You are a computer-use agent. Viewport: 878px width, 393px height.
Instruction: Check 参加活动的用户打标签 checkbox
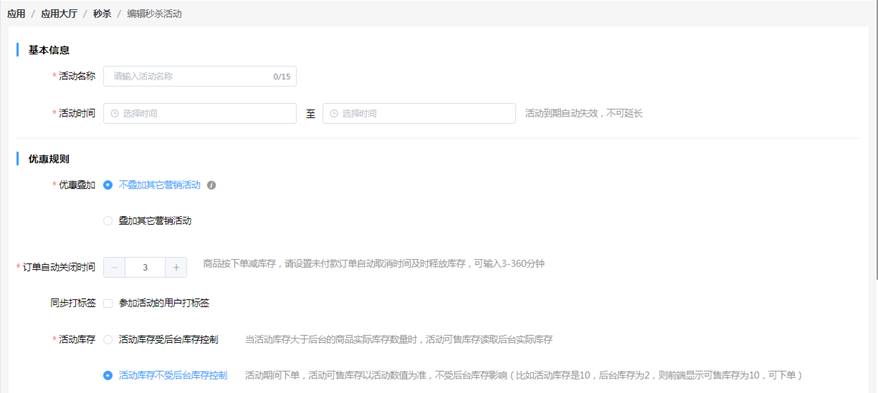(x=108, y=303)
